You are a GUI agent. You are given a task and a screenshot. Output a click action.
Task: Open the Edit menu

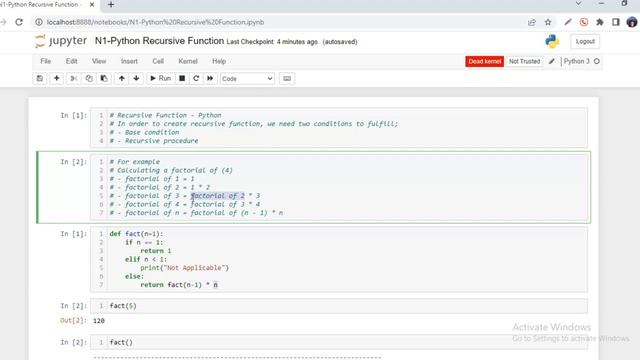coord(71,61)
